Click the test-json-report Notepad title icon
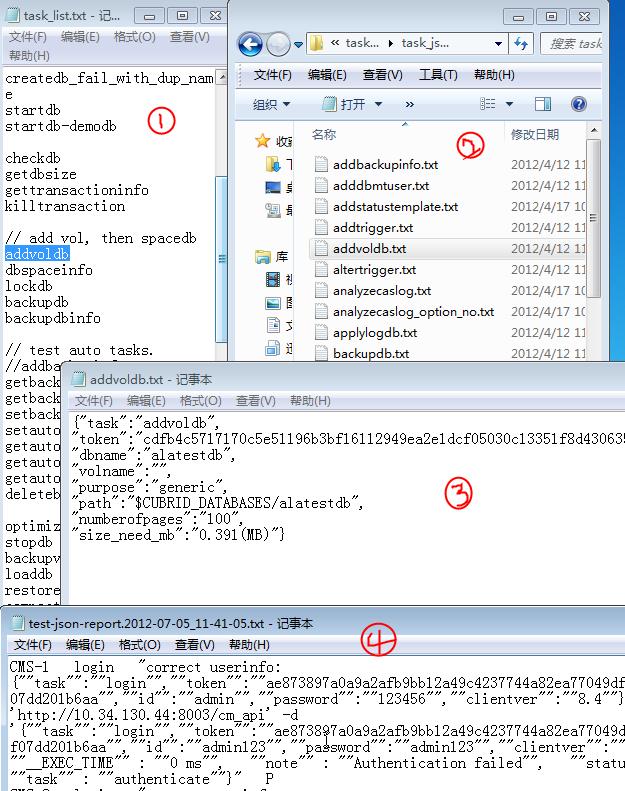This screenshot has width=625, height=791. point(18,623)
